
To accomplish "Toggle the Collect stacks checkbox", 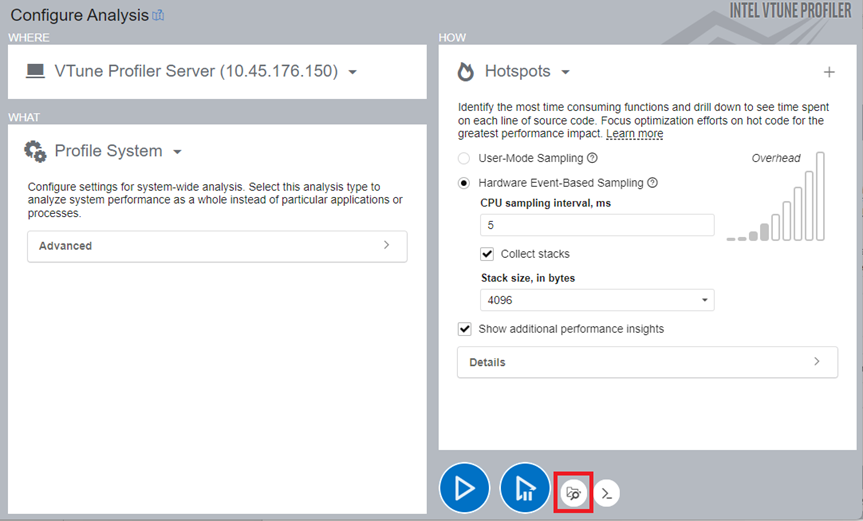I will 487,254.
